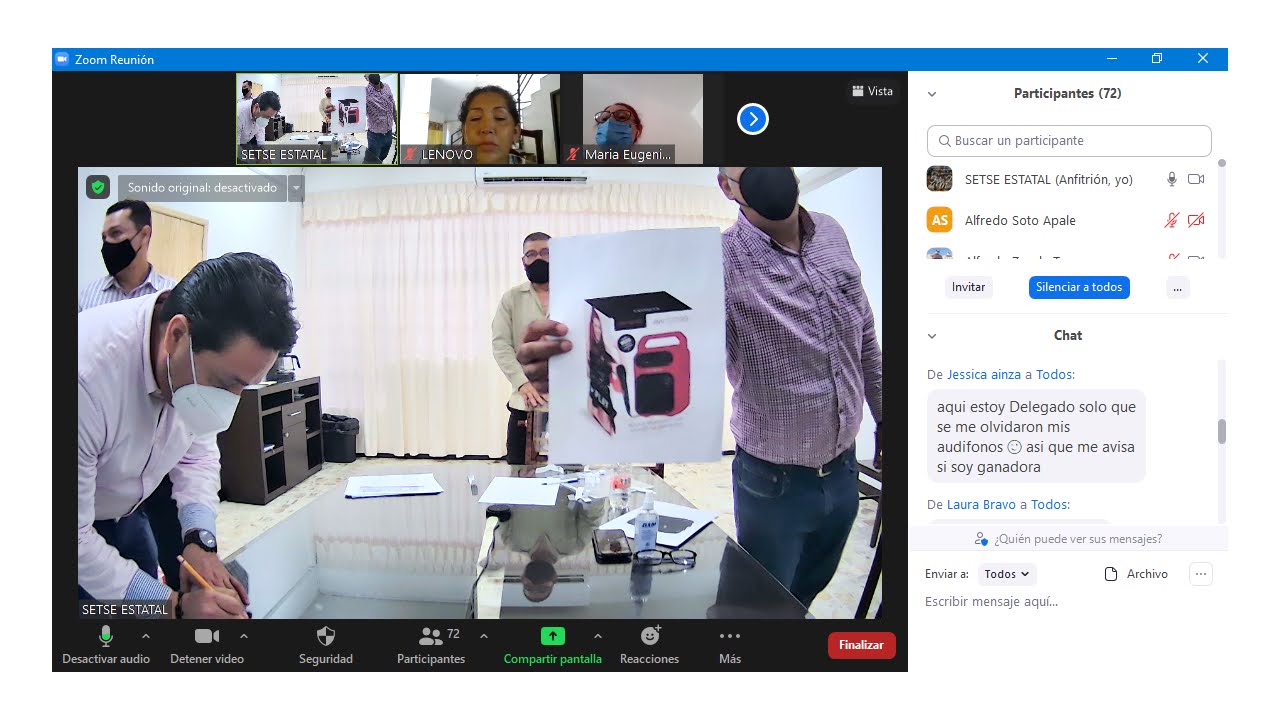Click Alfredo Soto Apale muted microphone icon
The image size is (1280, 720).
1172,220
